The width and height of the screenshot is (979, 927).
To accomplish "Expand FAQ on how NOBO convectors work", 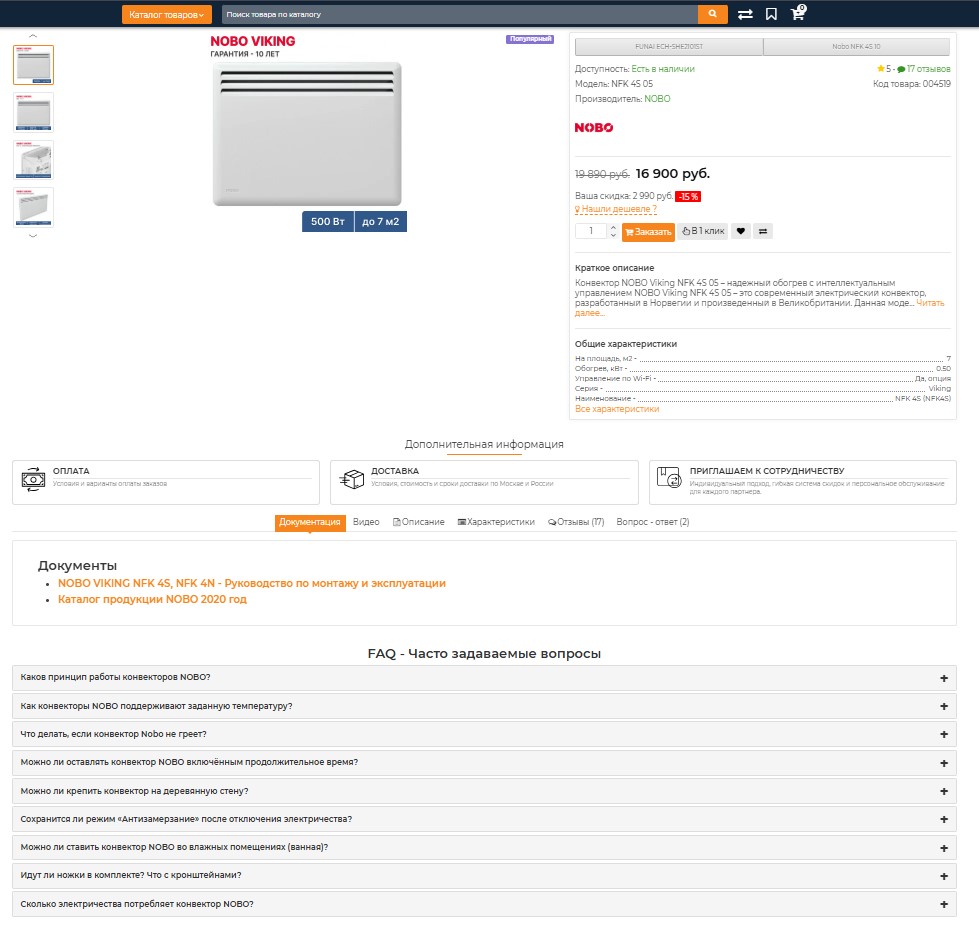I will [x=484, y=678].
